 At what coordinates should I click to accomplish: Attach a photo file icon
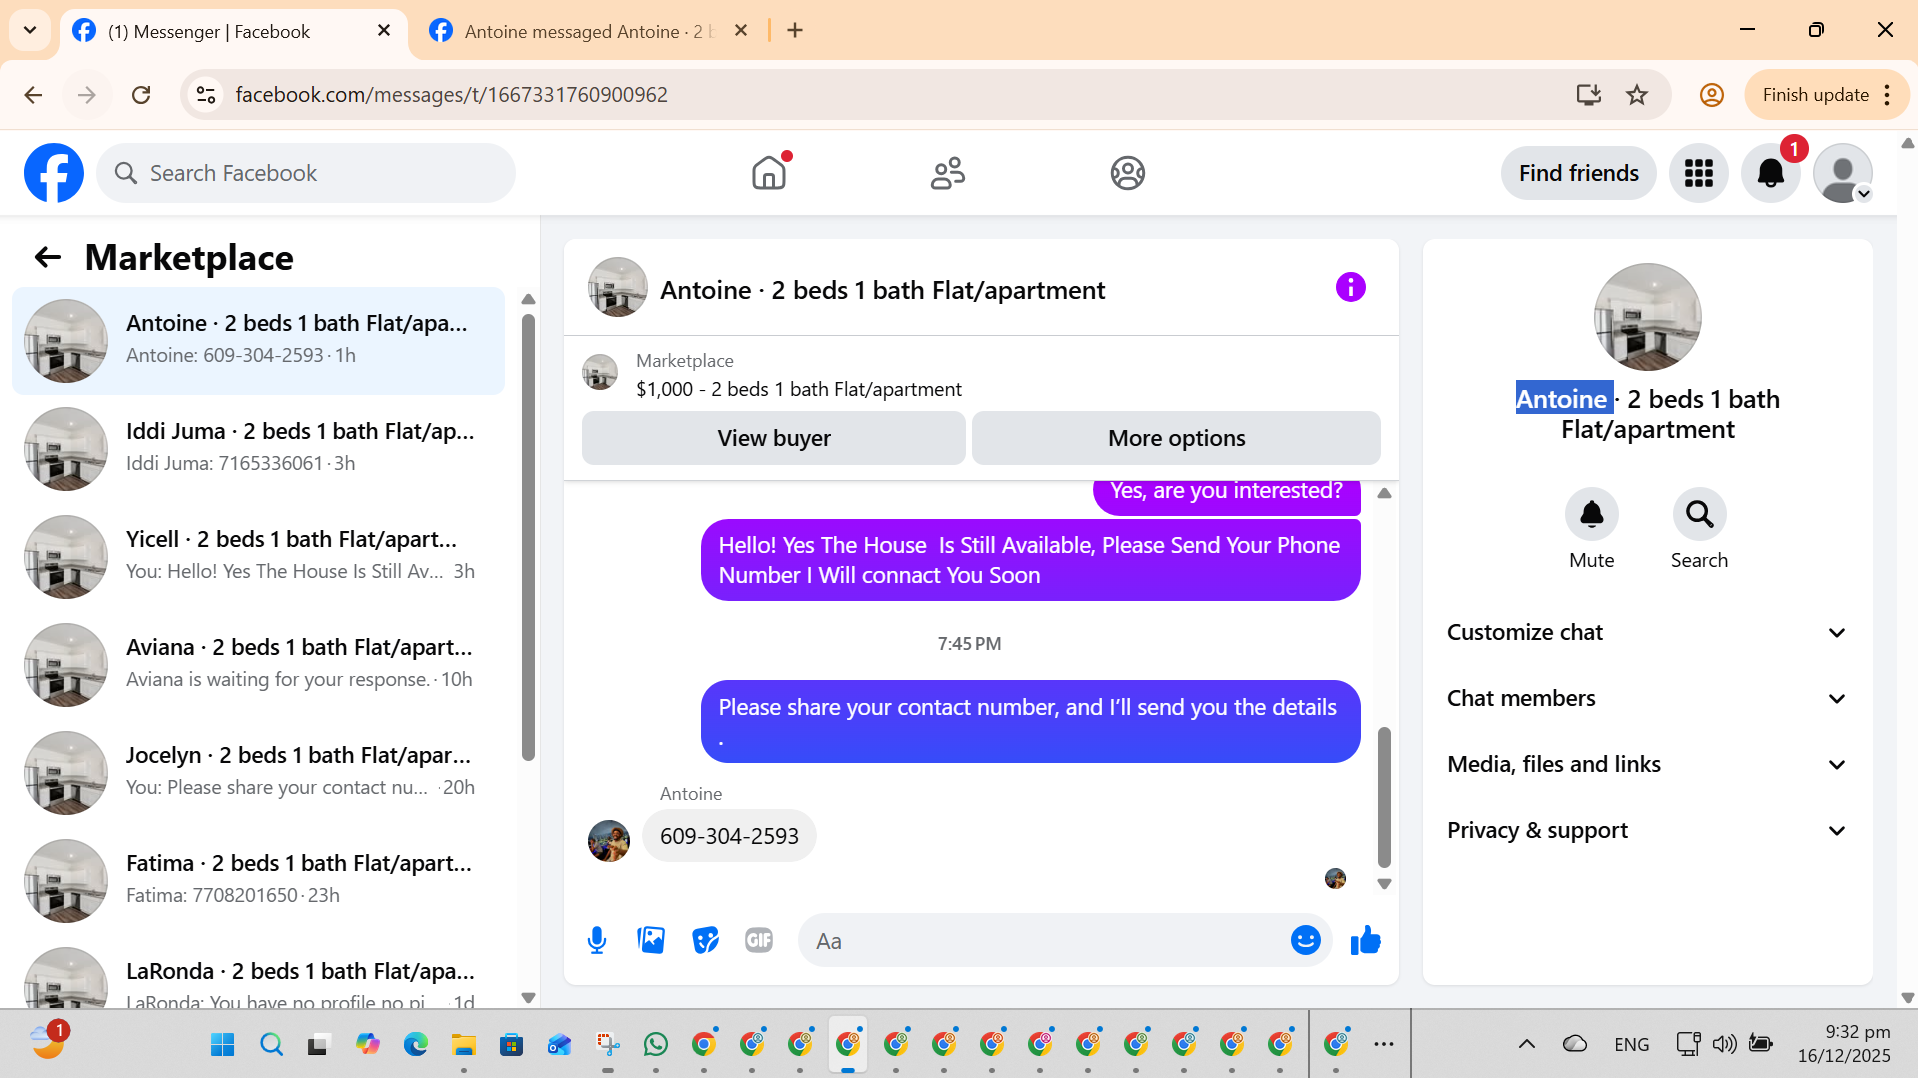651,940
